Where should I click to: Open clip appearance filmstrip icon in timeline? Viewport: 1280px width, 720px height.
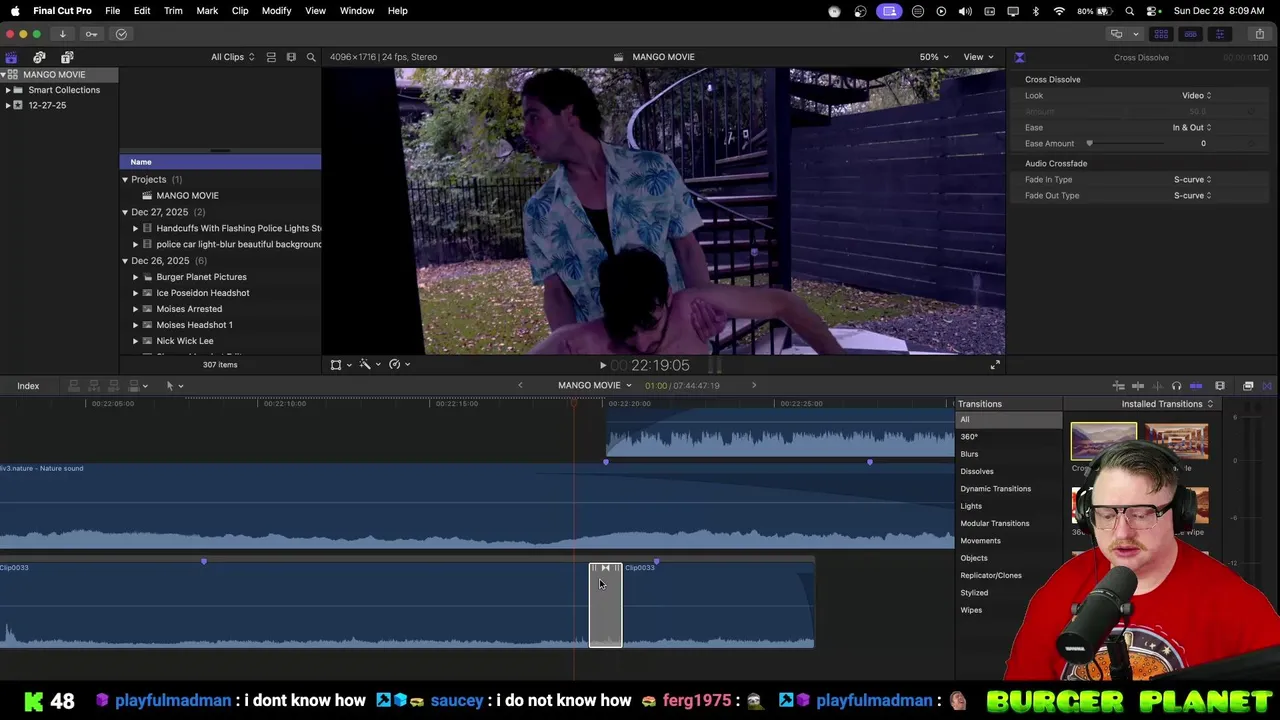click(x=1220, y=386)
